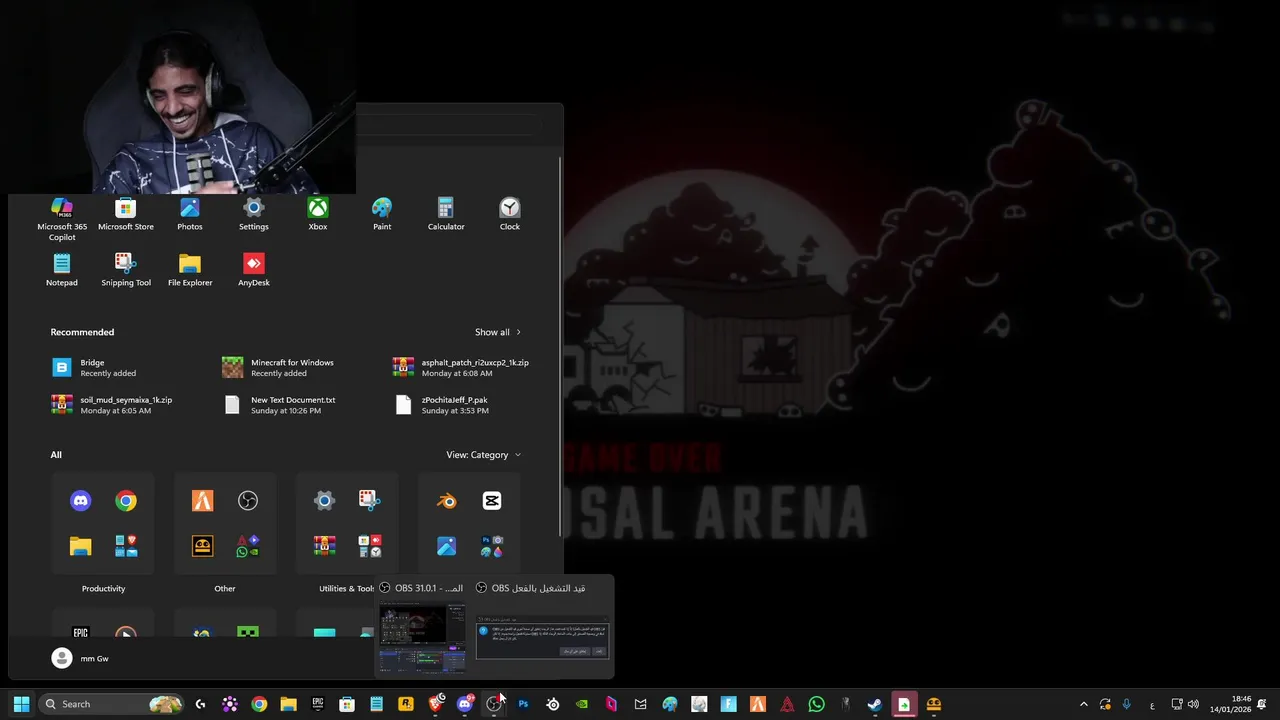Screen dimensions: 1280x720
Task: Open the Productivity category folder label
Action: coord(103,589)
